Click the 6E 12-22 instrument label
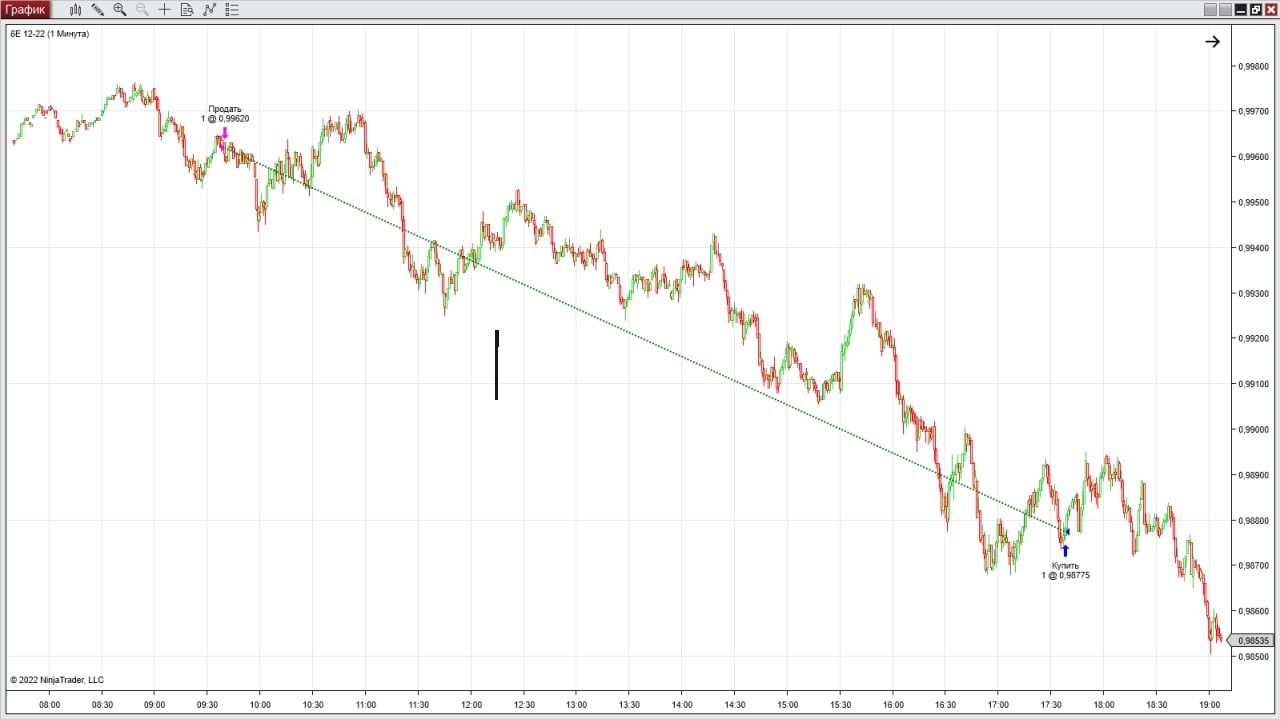Screen dimensions: 1280x719 click(49, 34)
